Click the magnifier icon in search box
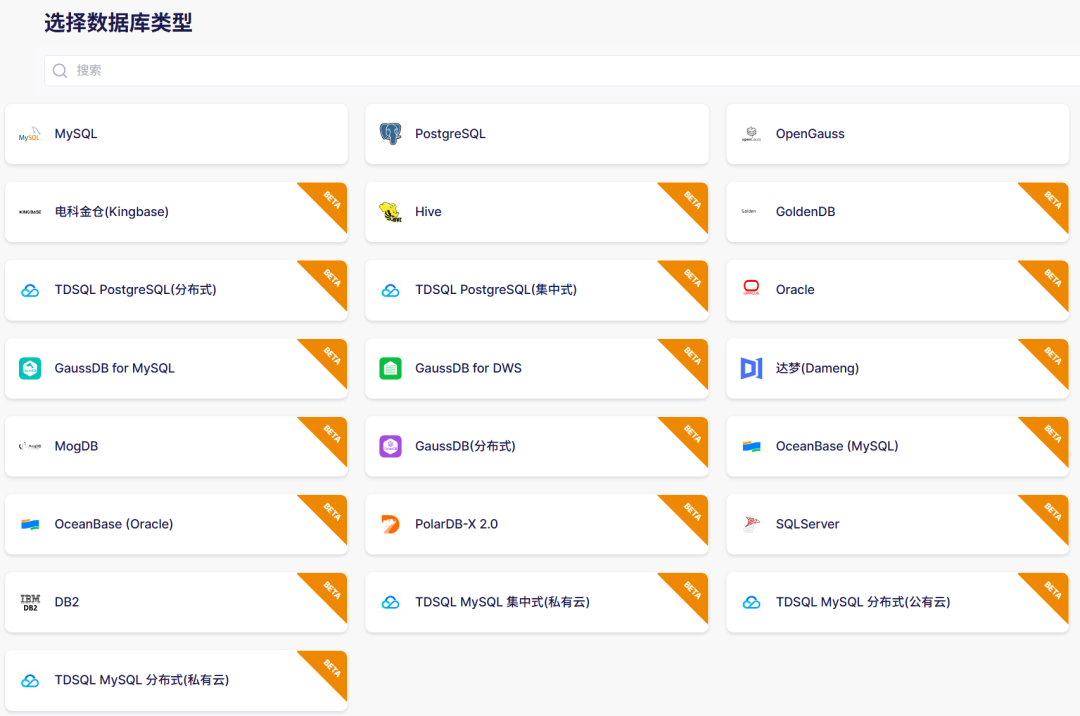 [x=60, y=70]
